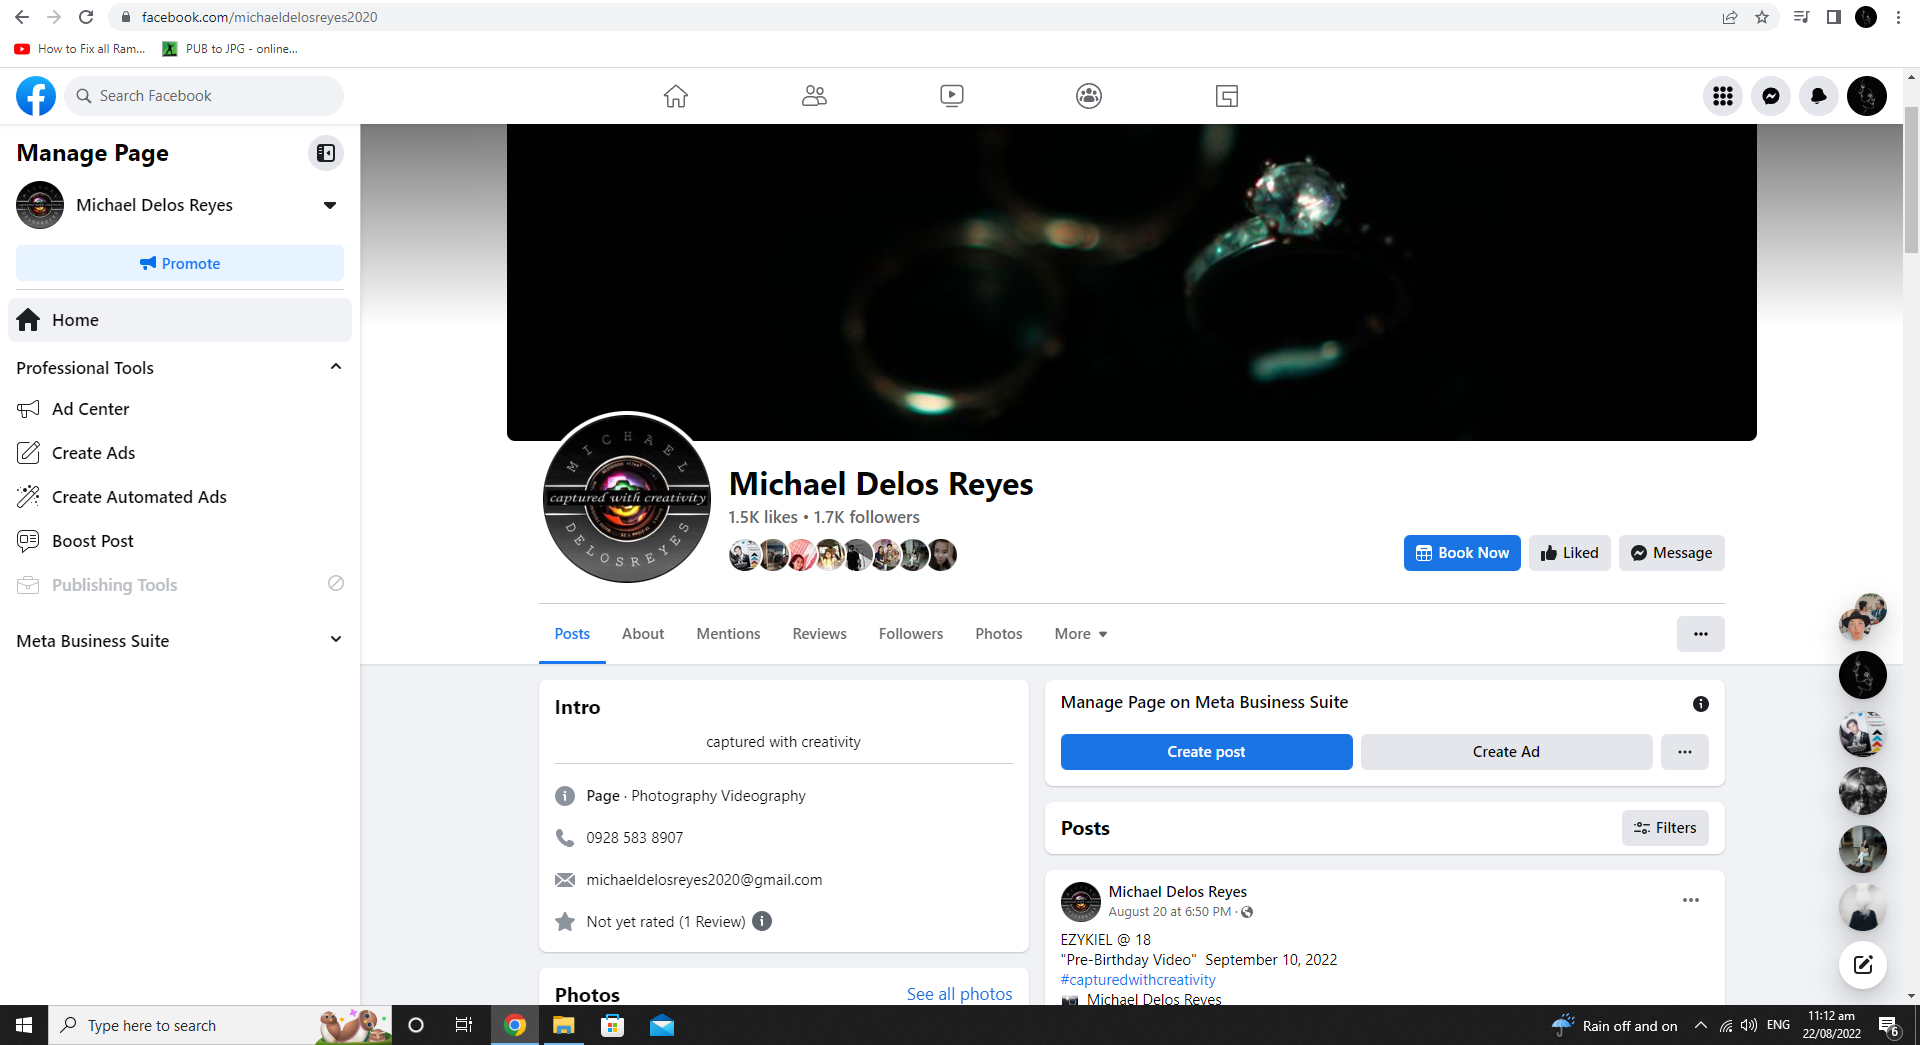
Task: Click the Create Ad button
Action: click(x=1506, y=752)
